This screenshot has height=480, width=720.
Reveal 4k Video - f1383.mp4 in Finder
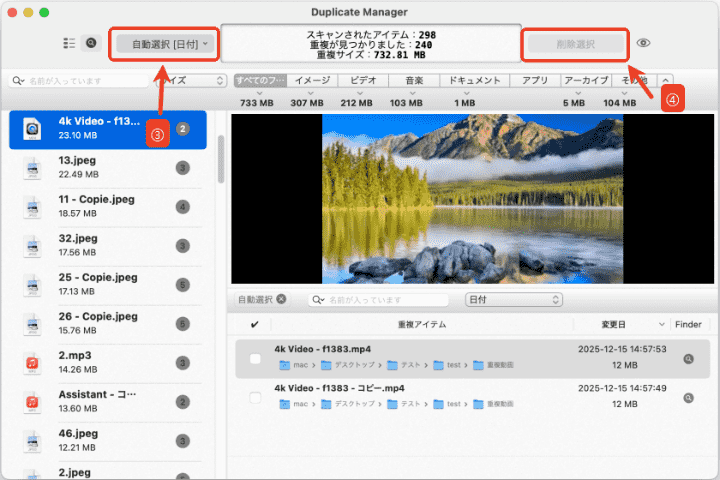tap(688, 358)
